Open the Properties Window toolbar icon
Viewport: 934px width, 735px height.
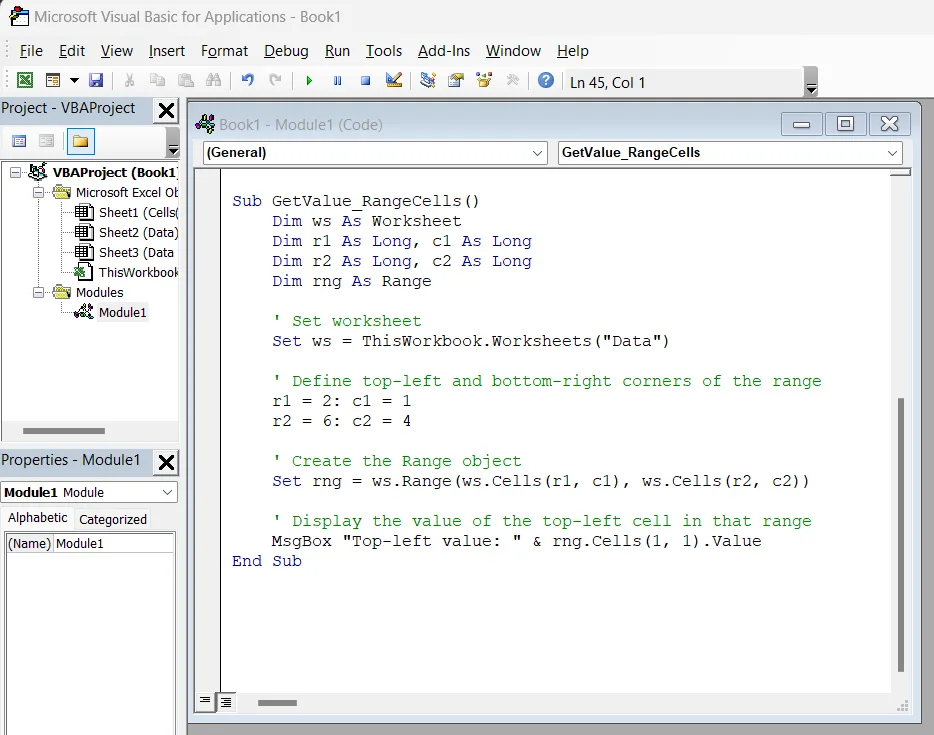(456, 80)
